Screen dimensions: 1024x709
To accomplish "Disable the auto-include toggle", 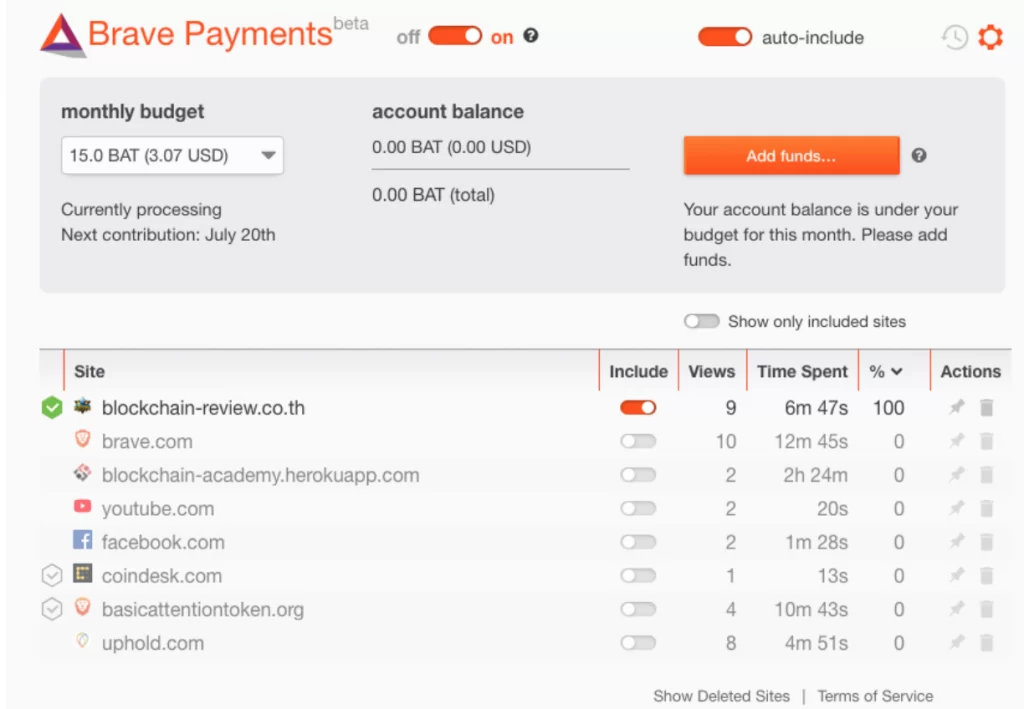I will pos(725,37).
